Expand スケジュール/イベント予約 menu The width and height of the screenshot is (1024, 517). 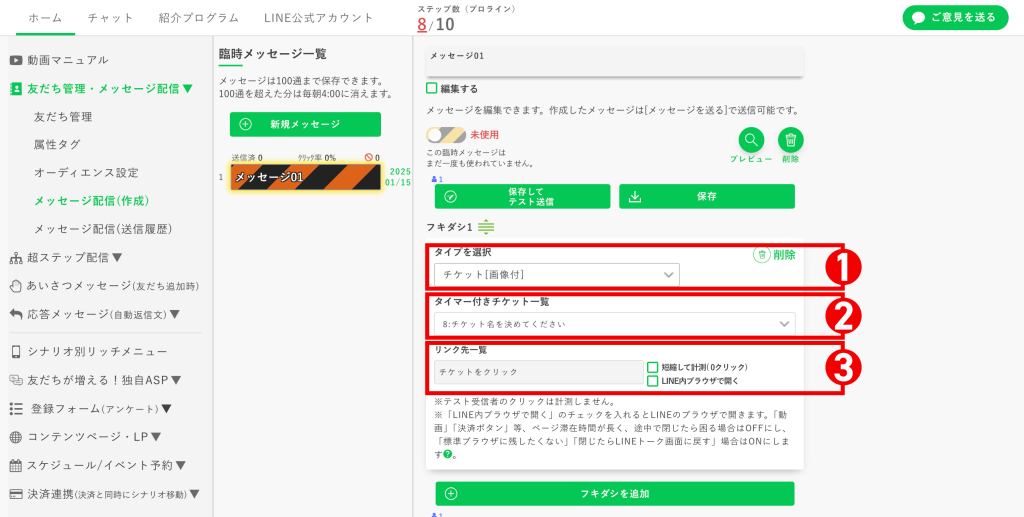click(181, 465)
